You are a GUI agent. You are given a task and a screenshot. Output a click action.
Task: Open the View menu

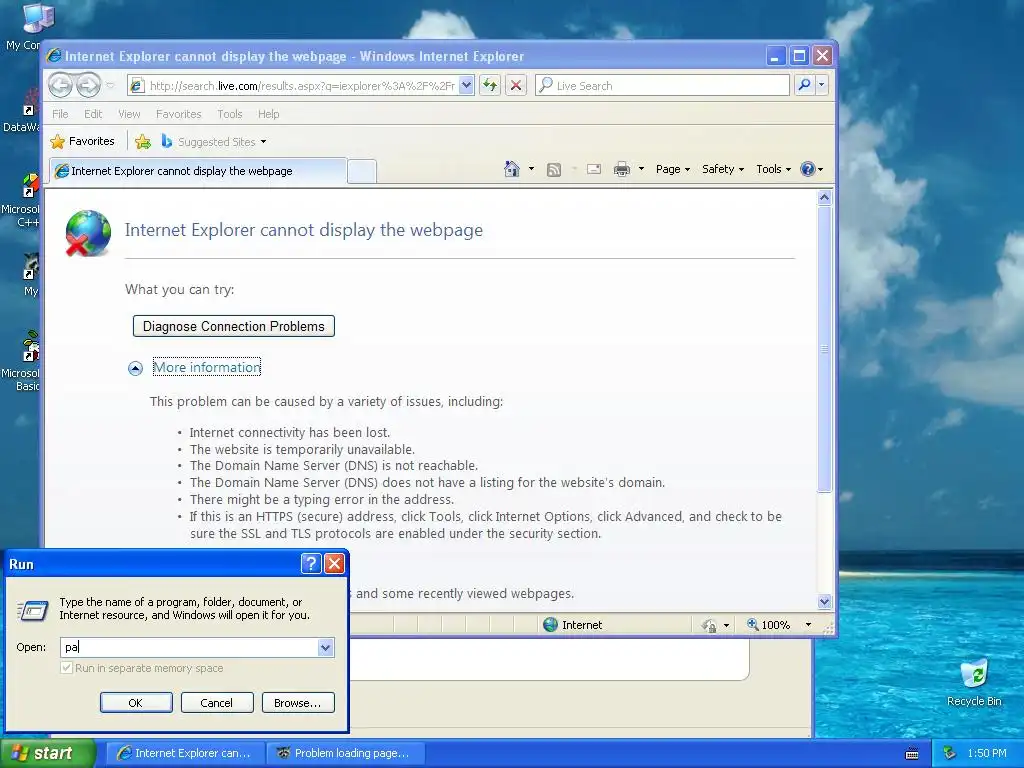click(129, 114)
